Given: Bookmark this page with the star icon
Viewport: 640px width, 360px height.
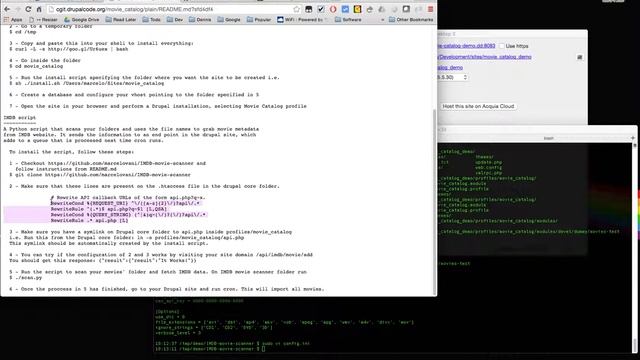Looking at the screenshot, I should point(297,9).
